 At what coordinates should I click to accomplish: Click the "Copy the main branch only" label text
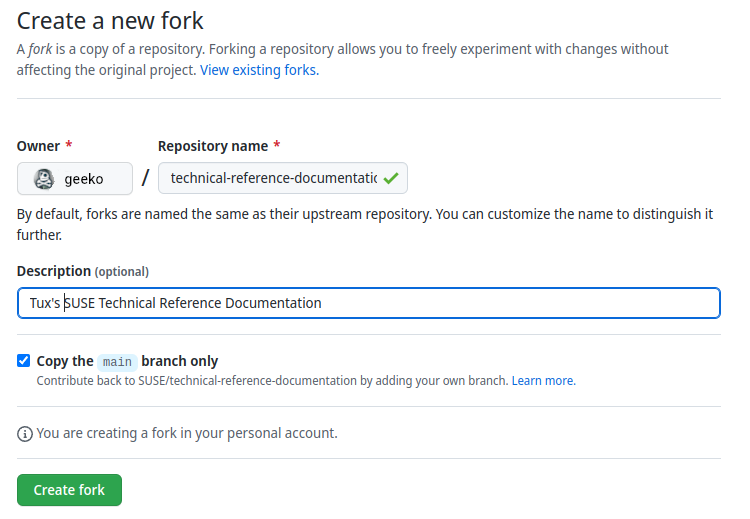(x=127, y=361)
